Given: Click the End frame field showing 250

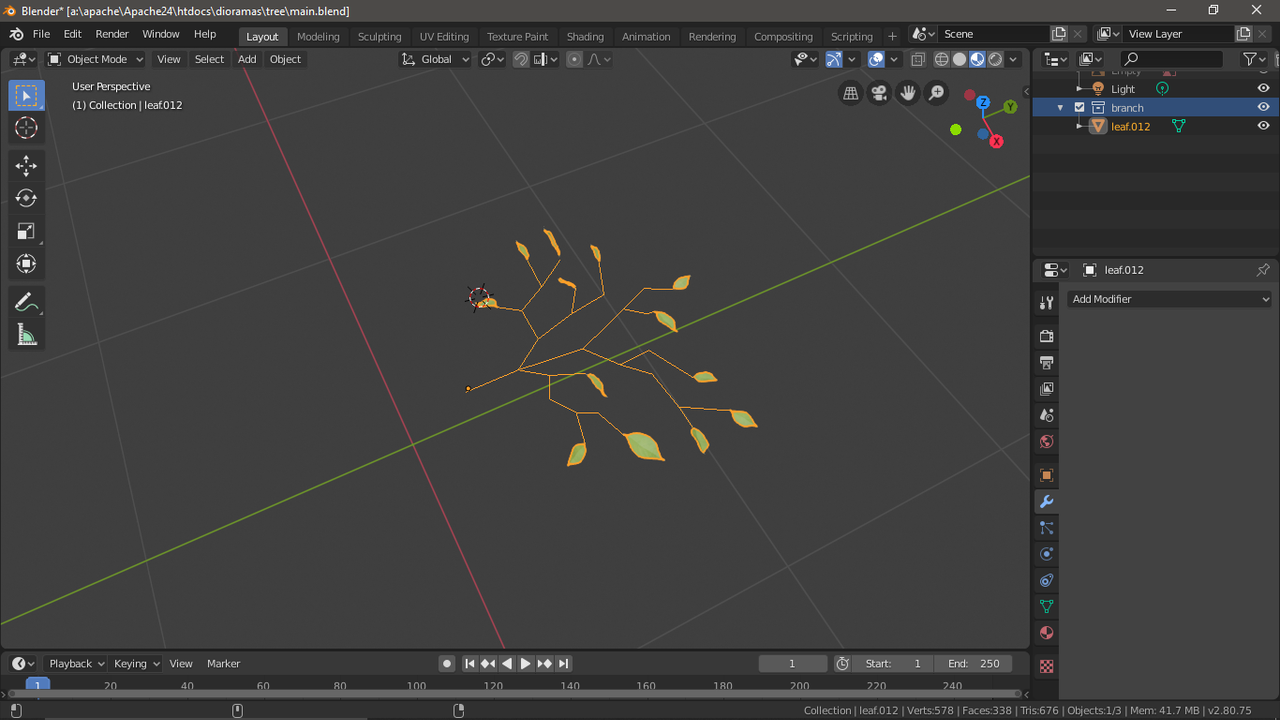Looking at the screenshot, I should (973, 663).
